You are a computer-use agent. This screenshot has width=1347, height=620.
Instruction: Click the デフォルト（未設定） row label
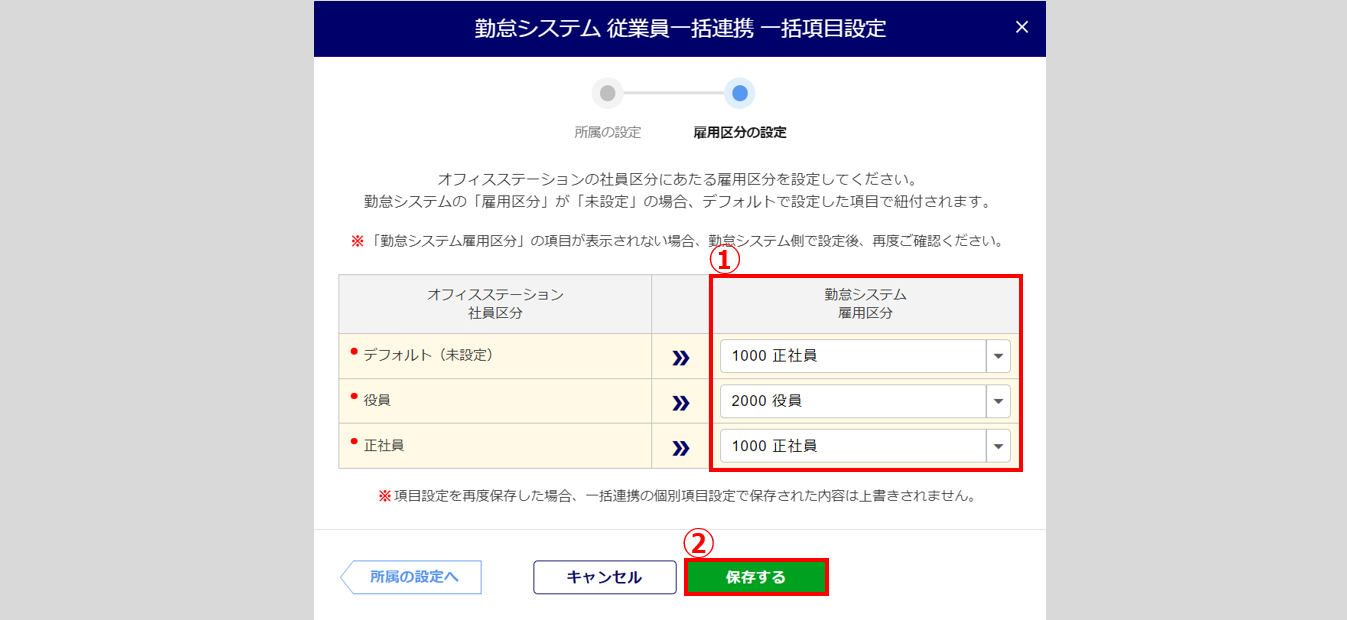tap(428, 355)
